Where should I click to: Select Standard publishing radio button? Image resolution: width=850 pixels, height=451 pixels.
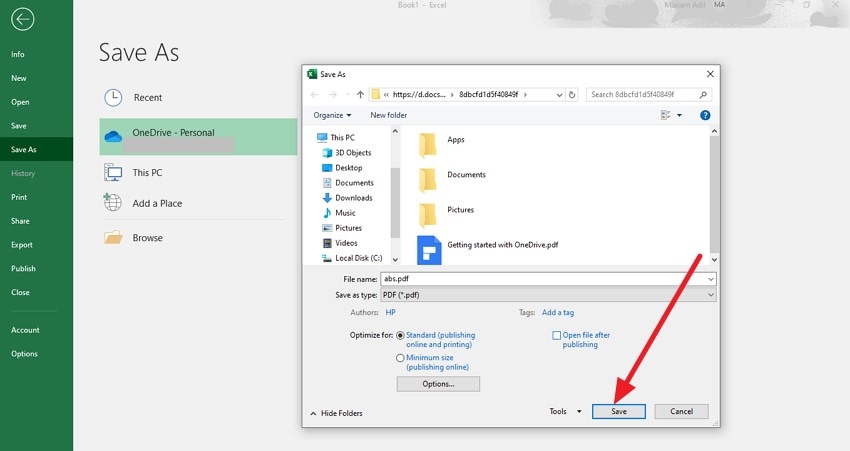click(x=400, y=336)
